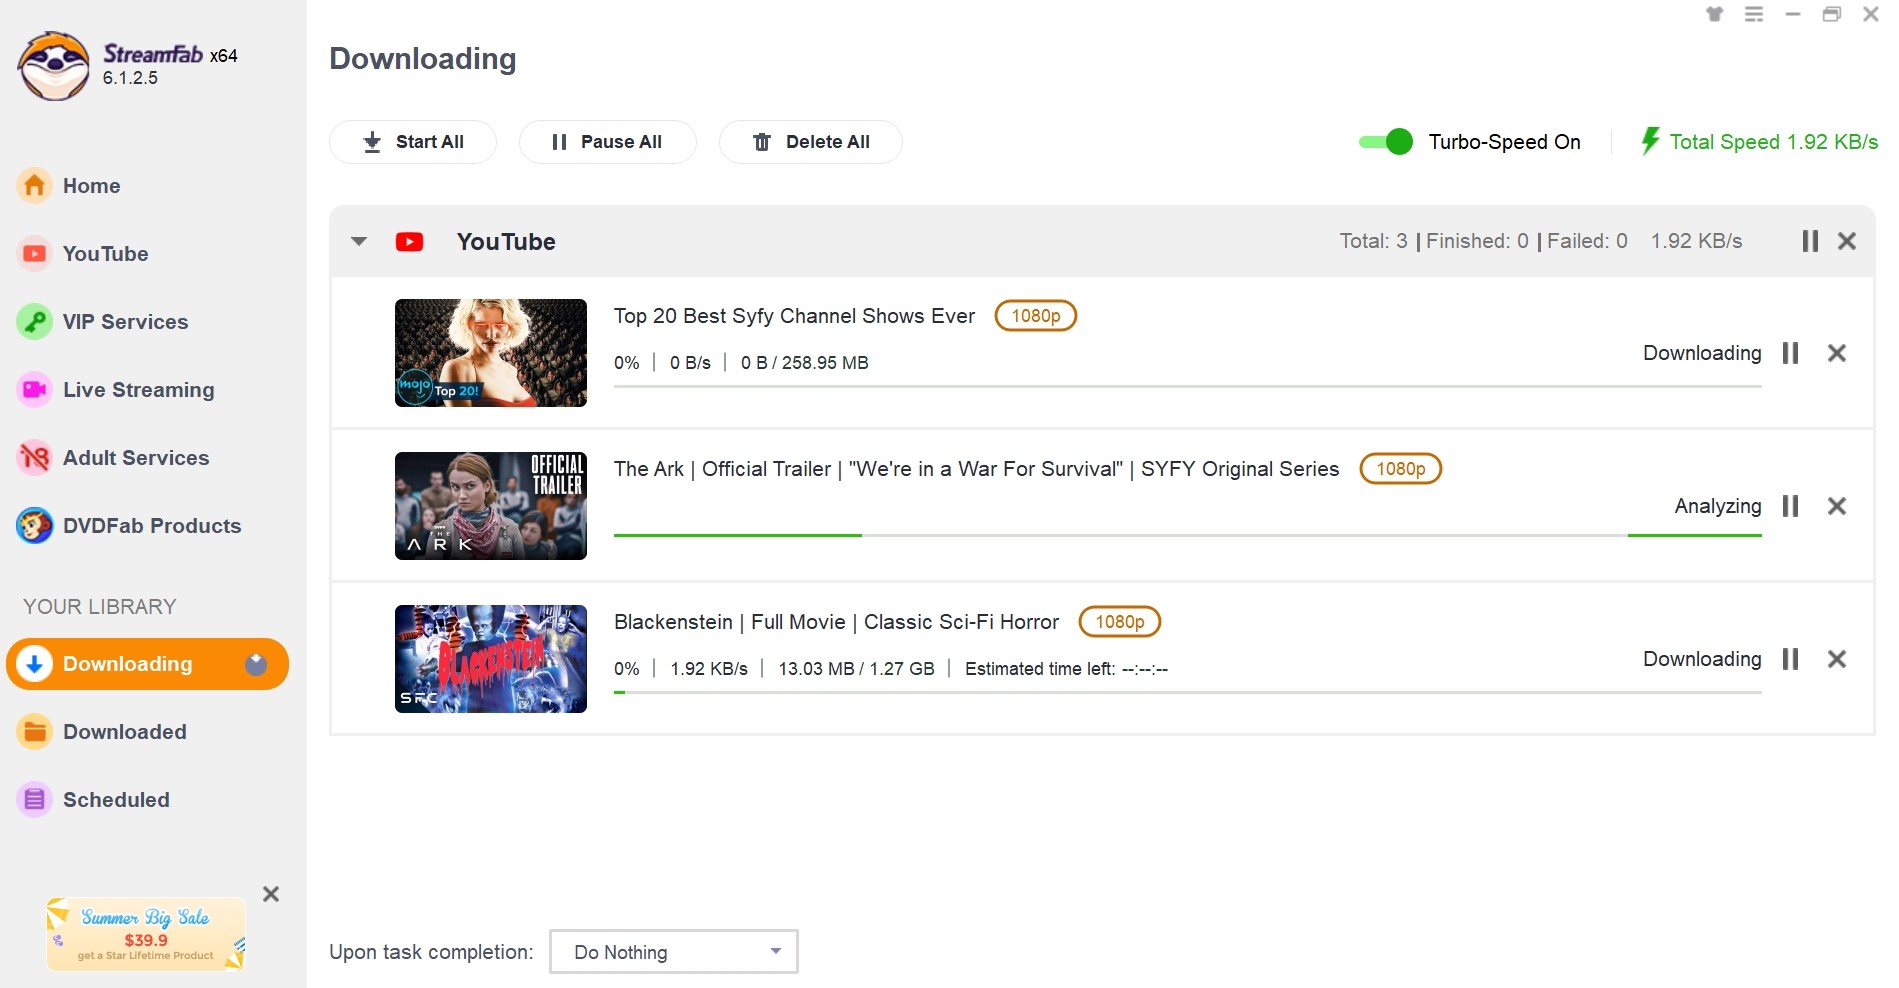Screen dimensions: 1899x988
Task: Open the Scheduled library
Action: (116, 800)
